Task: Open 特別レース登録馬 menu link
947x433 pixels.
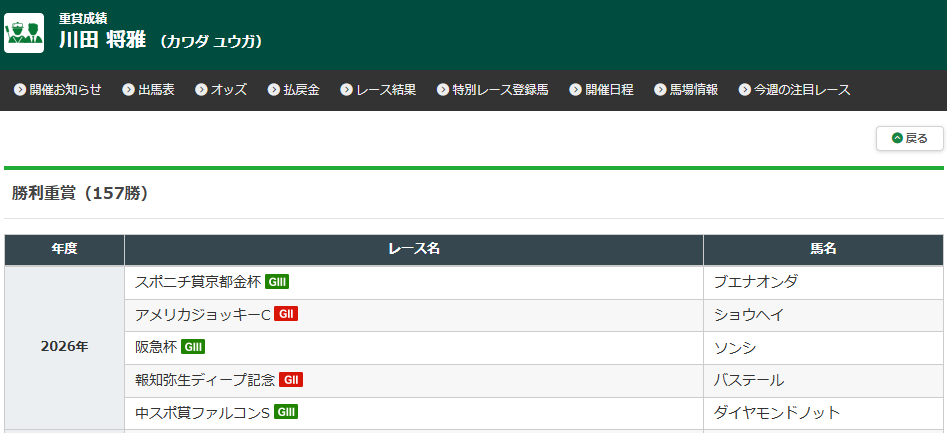Action: (x=492, y=90)
